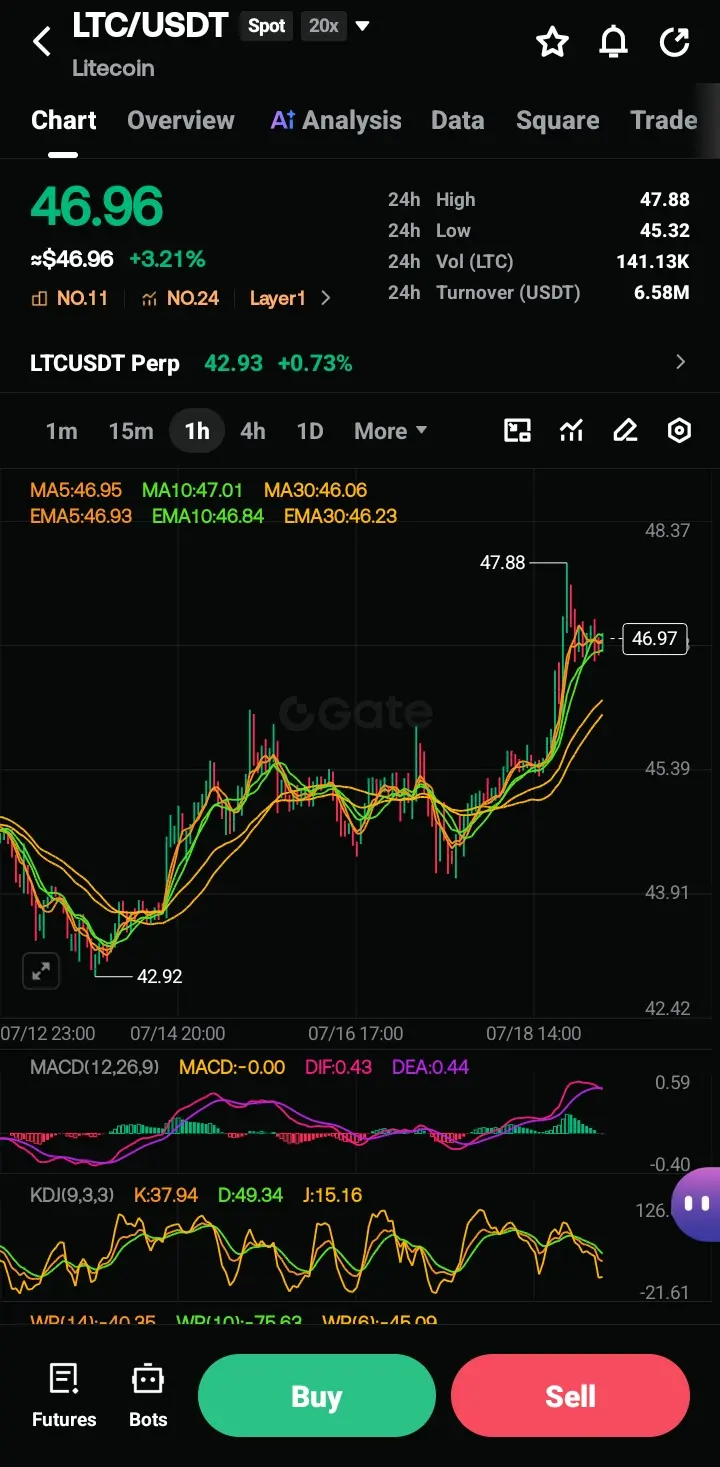Select the 1h timeframe

(x=197, y=431)
